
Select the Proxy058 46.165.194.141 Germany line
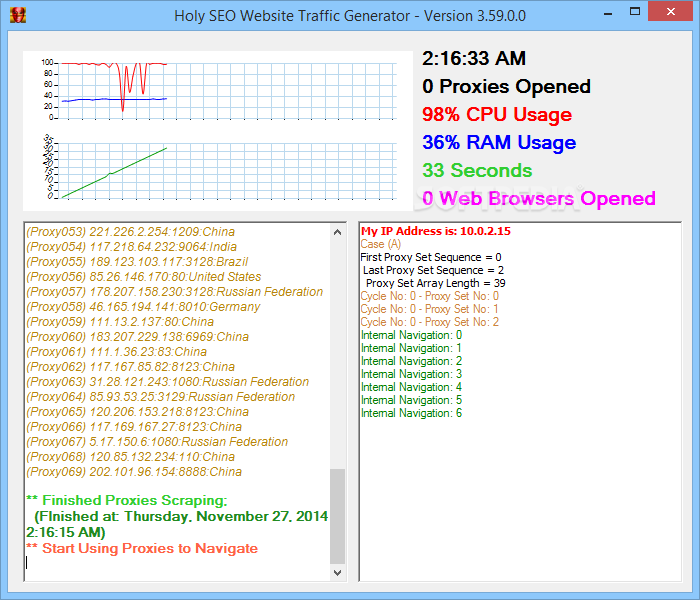coord(143,307)
